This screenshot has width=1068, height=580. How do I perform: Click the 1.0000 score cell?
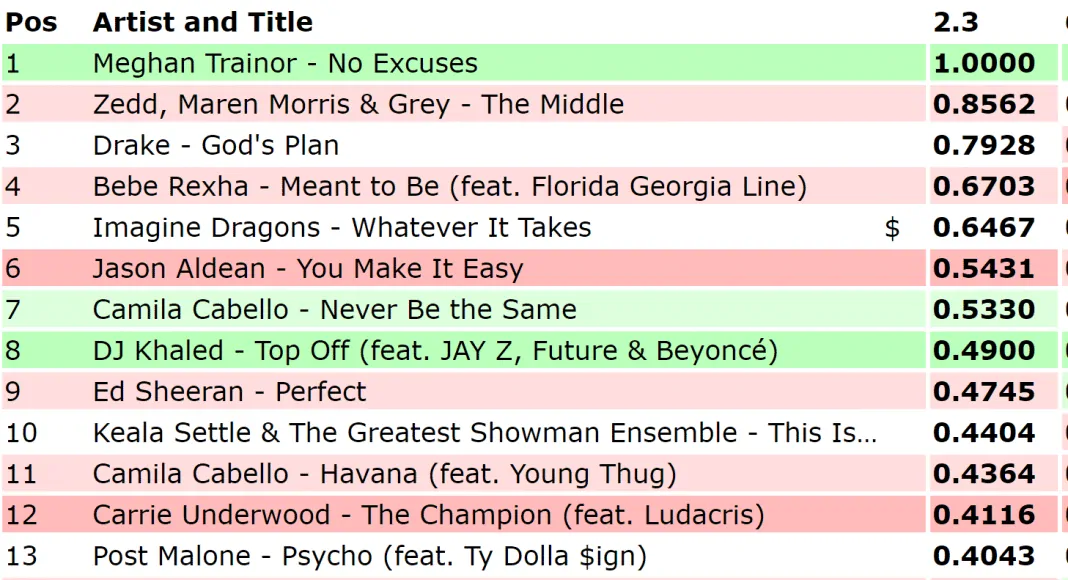coord(984,64)
